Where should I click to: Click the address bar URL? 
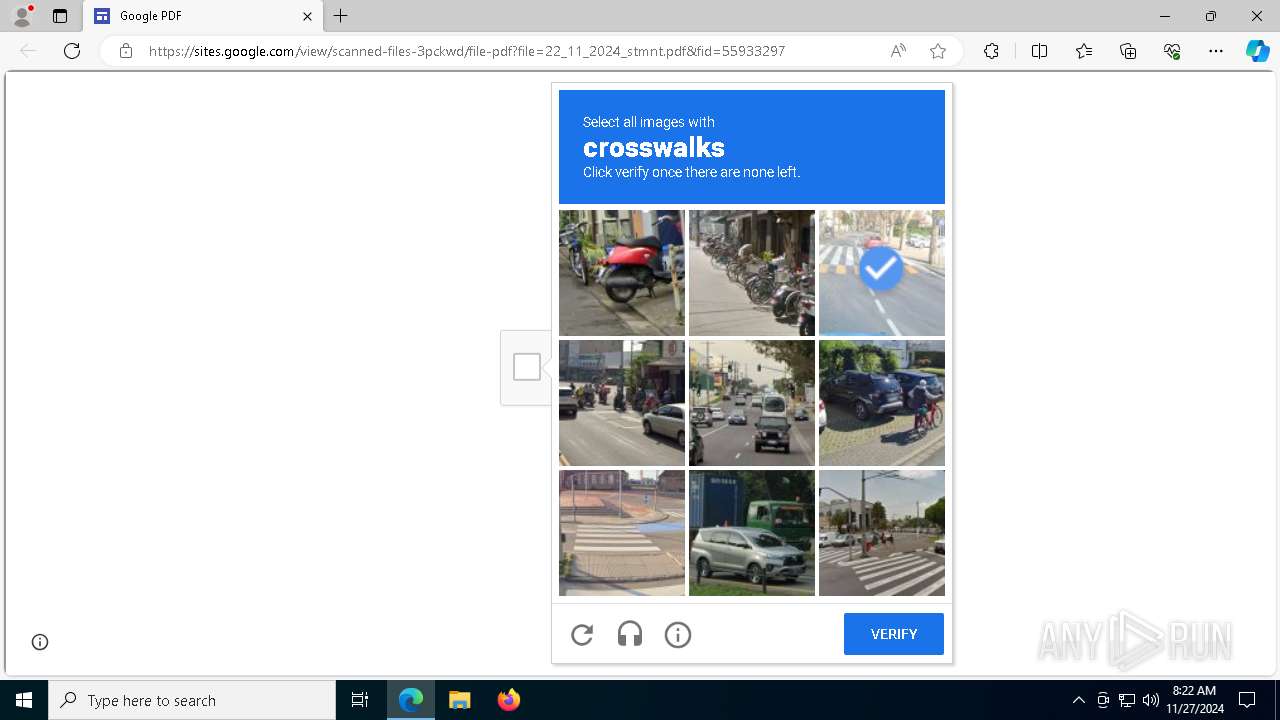(467, 51)
